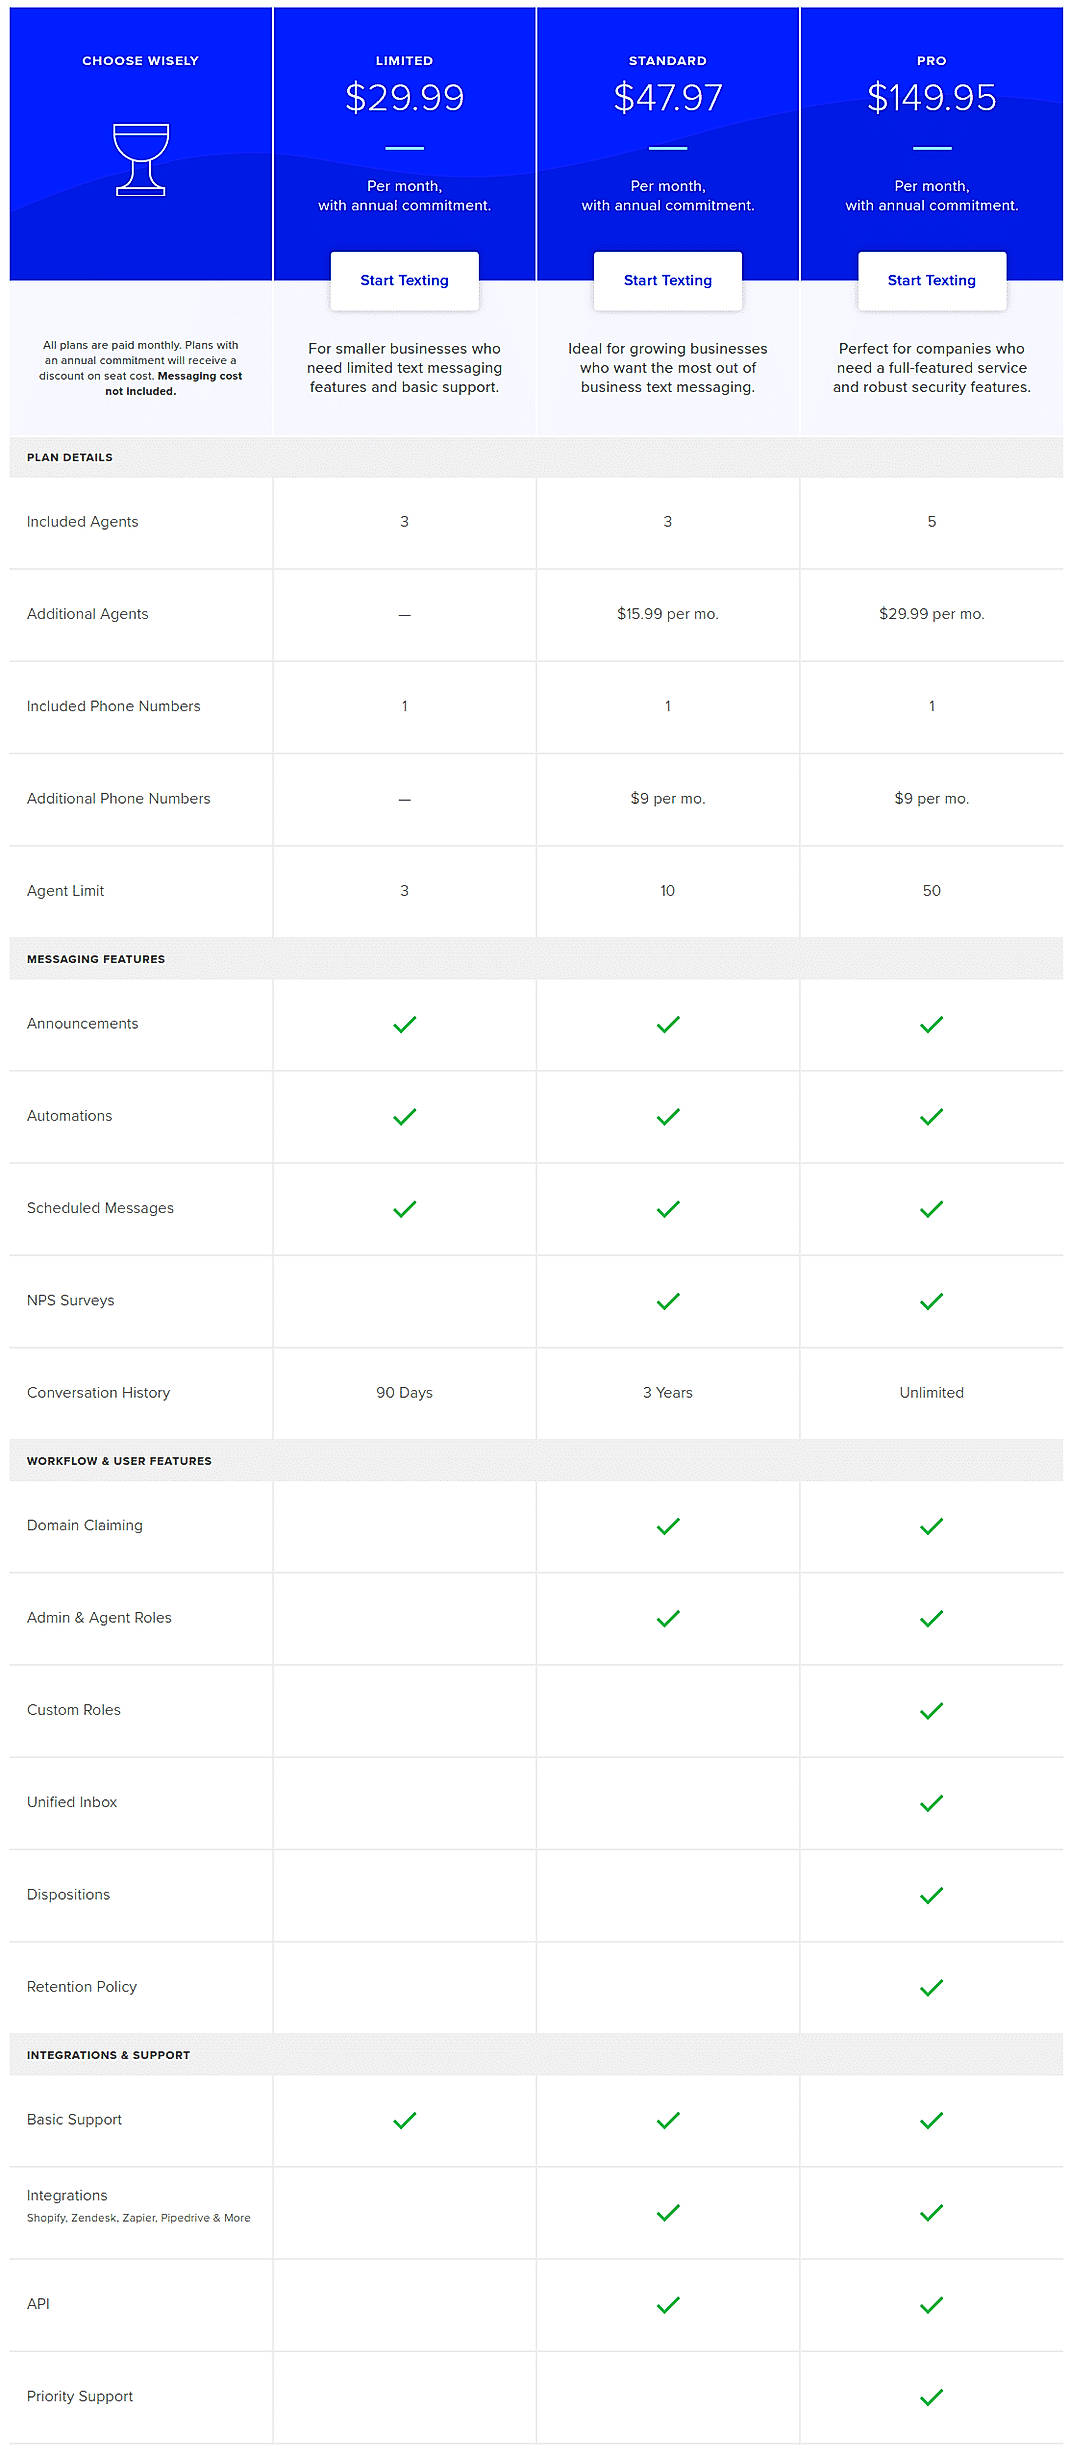Click the Retention Policy checkmark in Pro column
This screenshot has width=1070, height=2453.
[x=931, y=1986]
